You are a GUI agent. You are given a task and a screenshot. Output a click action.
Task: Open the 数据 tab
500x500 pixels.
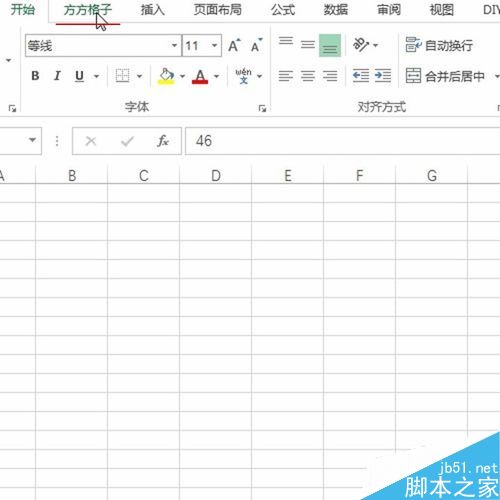click(336, 10)
